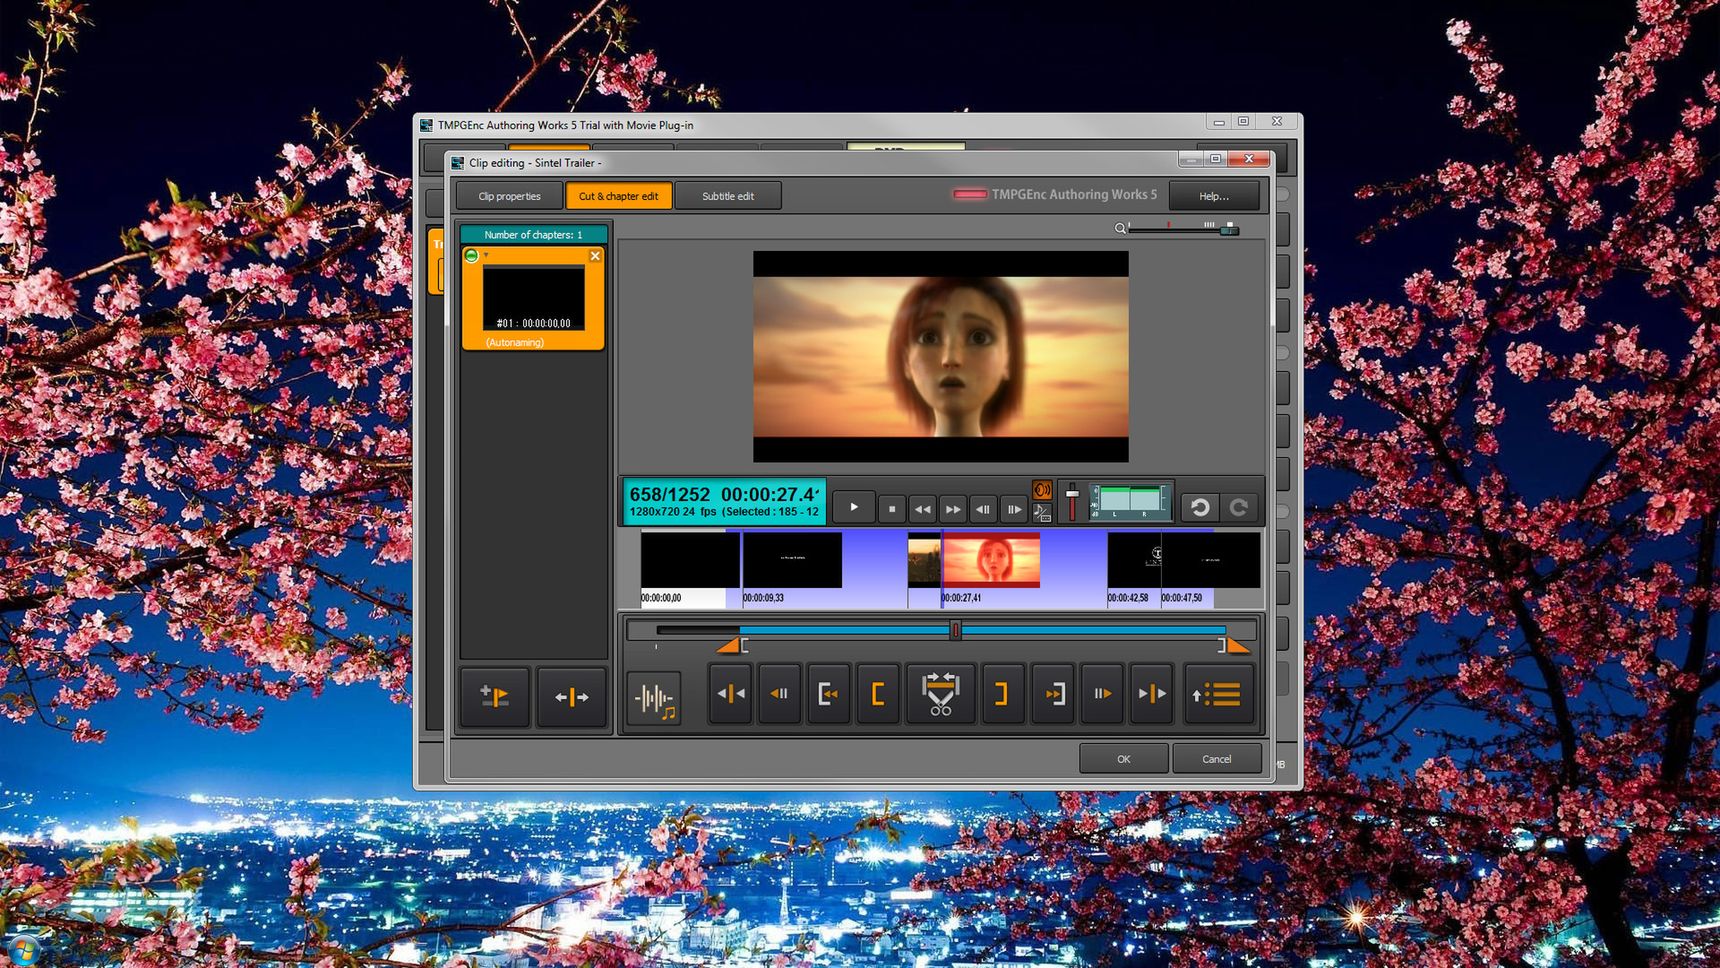
Task: Jump to selection end point
Action: 1053,693
